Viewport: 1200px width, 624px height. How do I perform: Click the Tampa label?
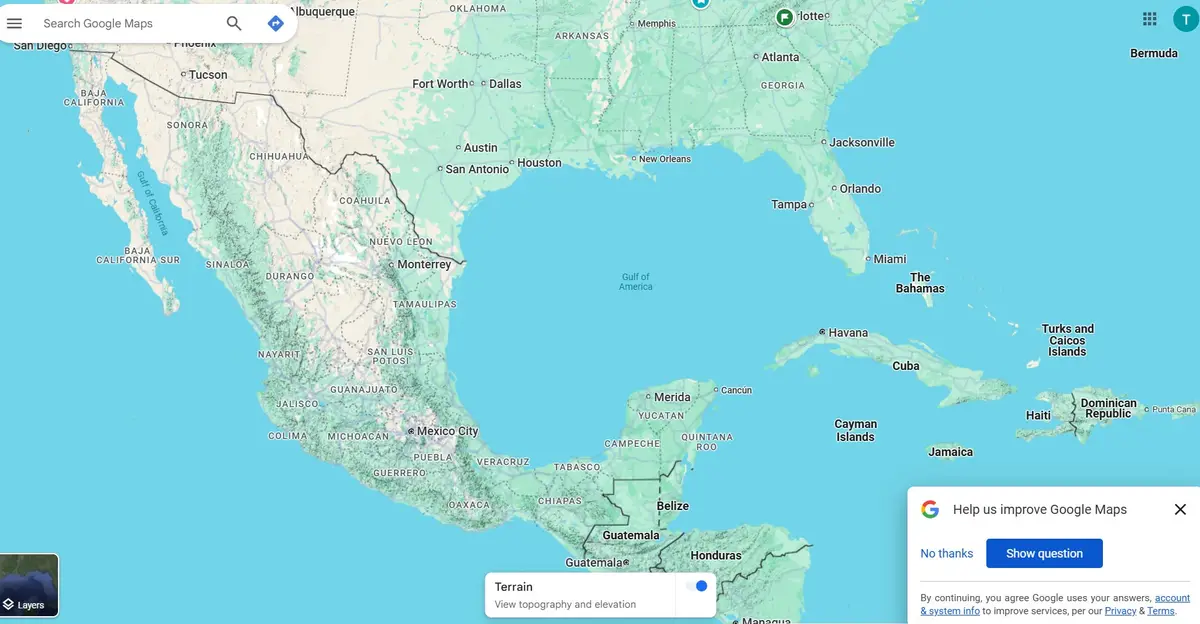coord(789,204)
